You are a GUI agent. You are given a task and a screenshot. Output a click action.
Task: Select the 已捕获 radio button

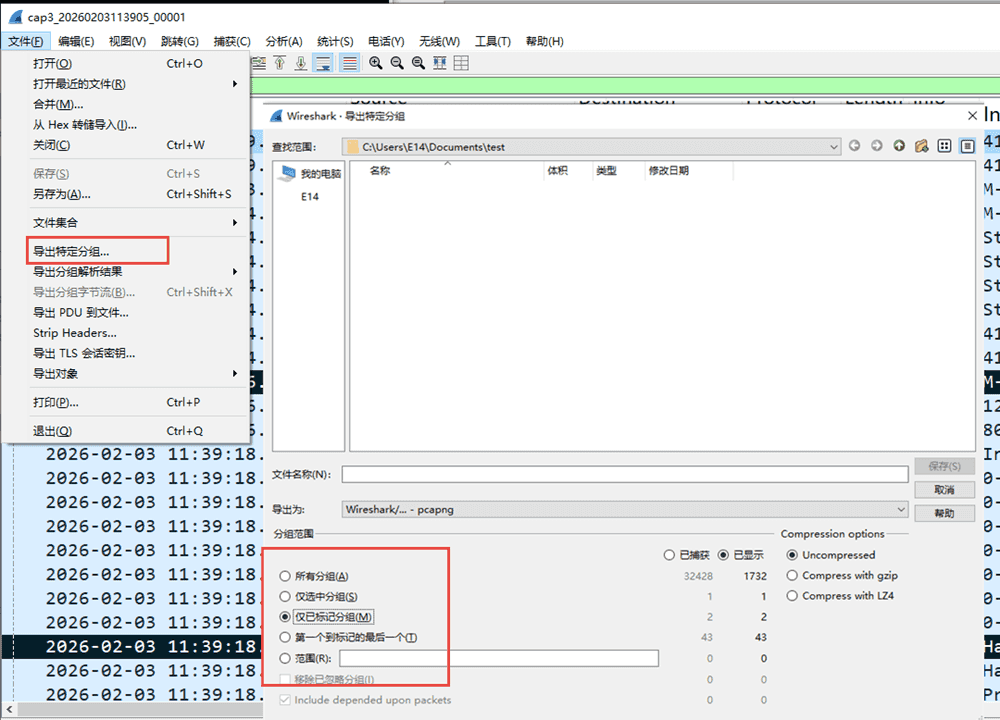[x=669, y=555]
